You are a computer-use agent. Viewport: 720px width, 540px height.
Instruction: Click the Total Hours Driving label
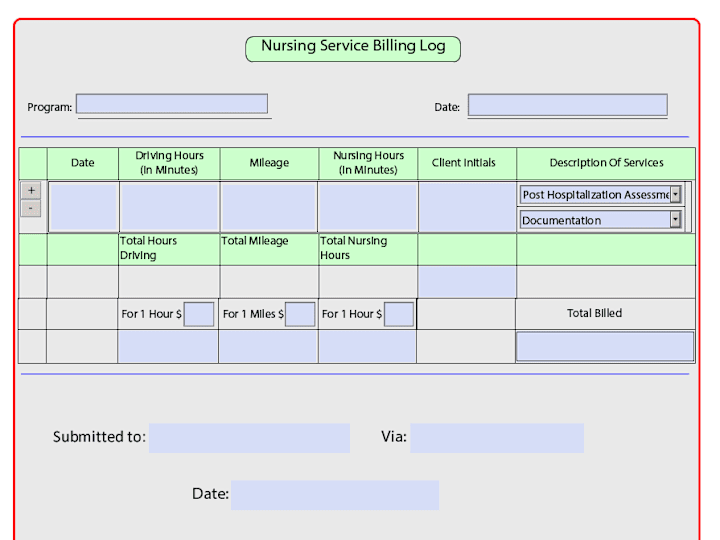point(148,248)
